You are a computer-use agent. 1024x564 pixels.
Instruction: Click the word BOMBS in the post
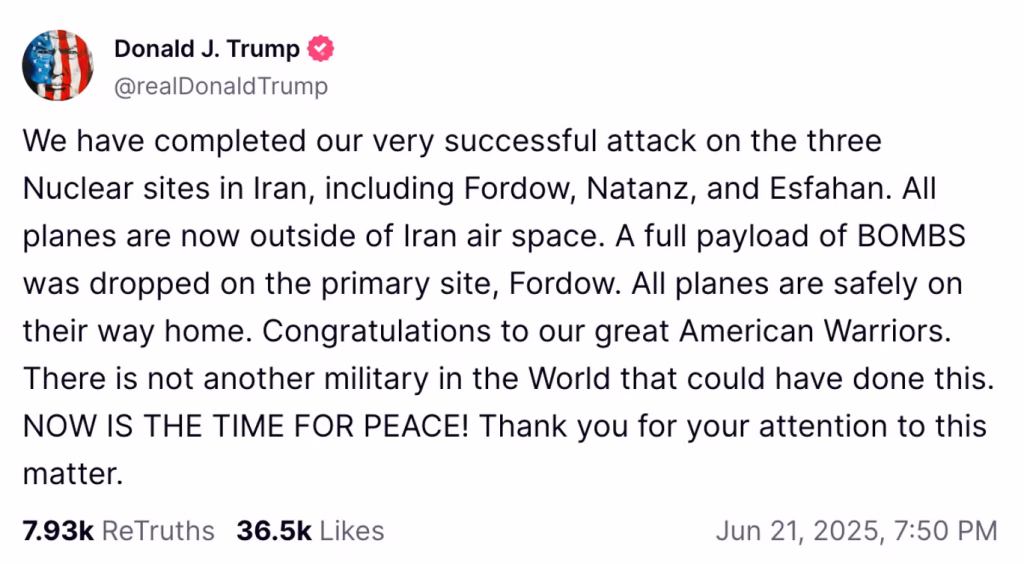coord(911,236)
